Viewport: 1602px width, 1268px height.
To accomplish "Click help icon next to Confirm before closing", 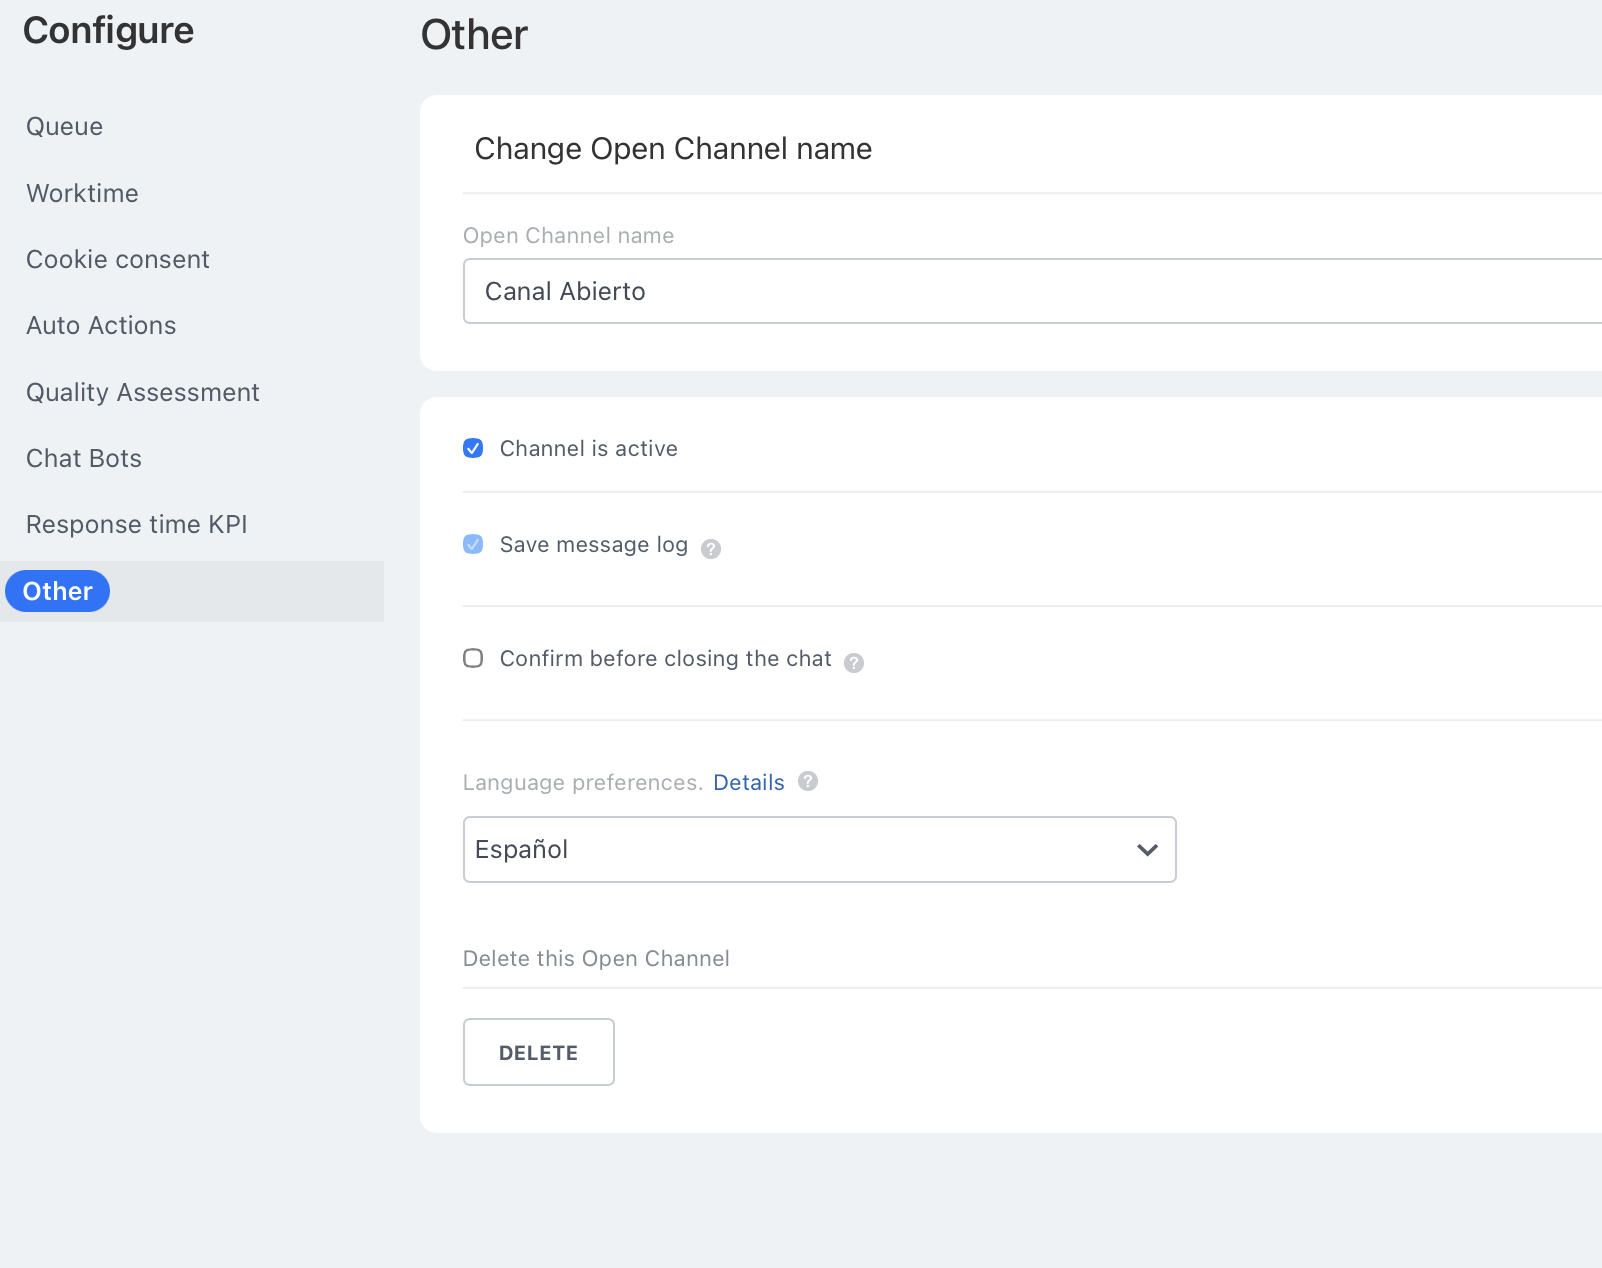I will coord(854,662).
